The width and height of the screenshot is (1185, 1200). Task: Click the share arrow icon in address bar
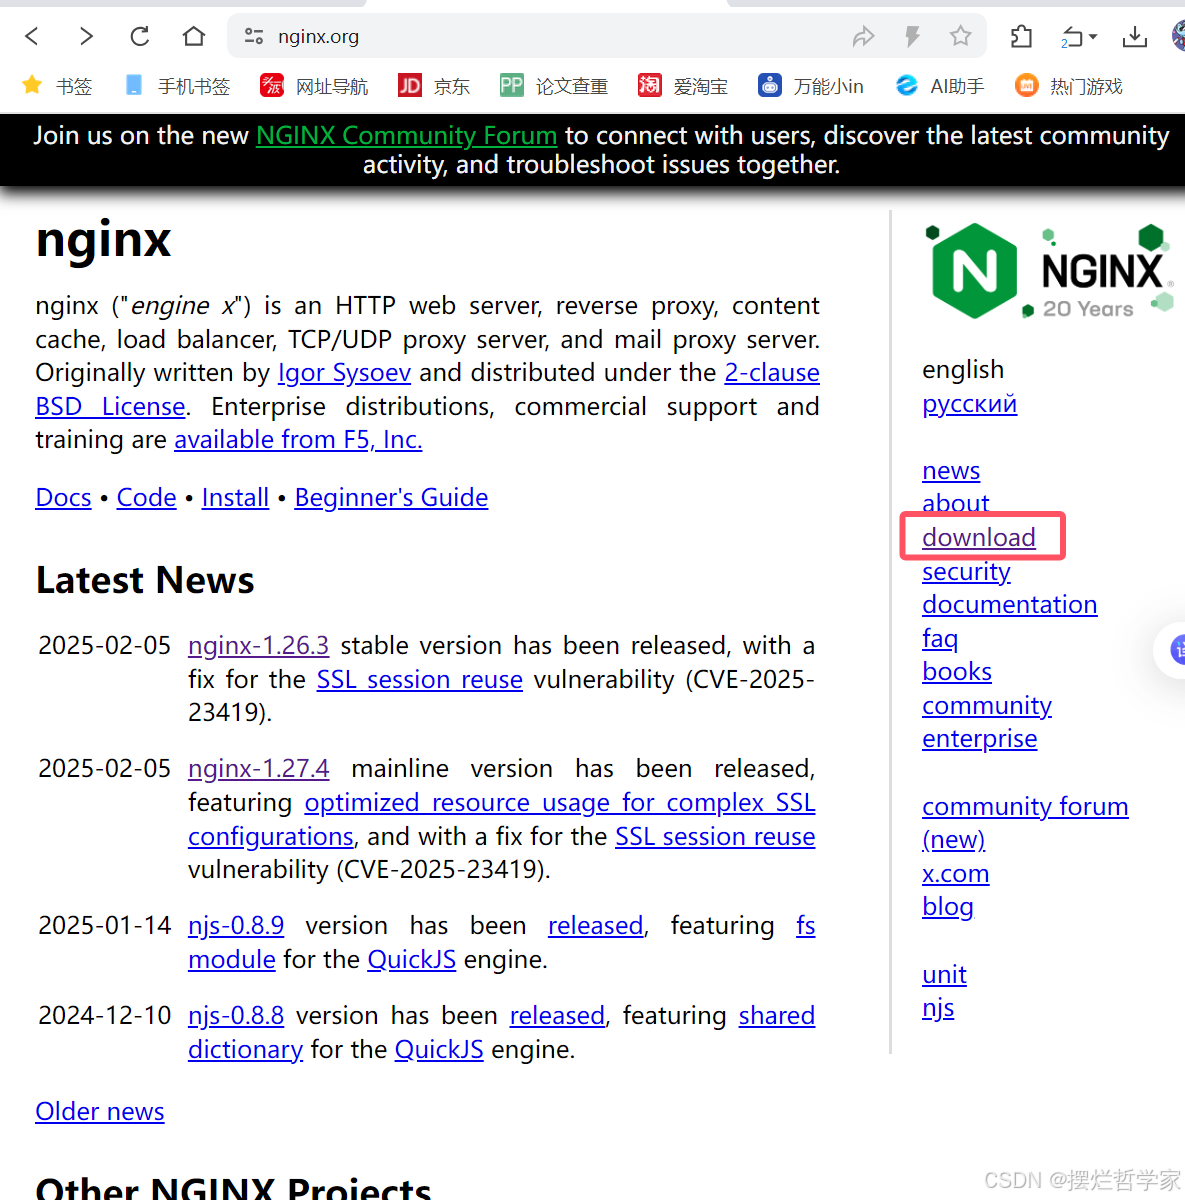[863, 37]
